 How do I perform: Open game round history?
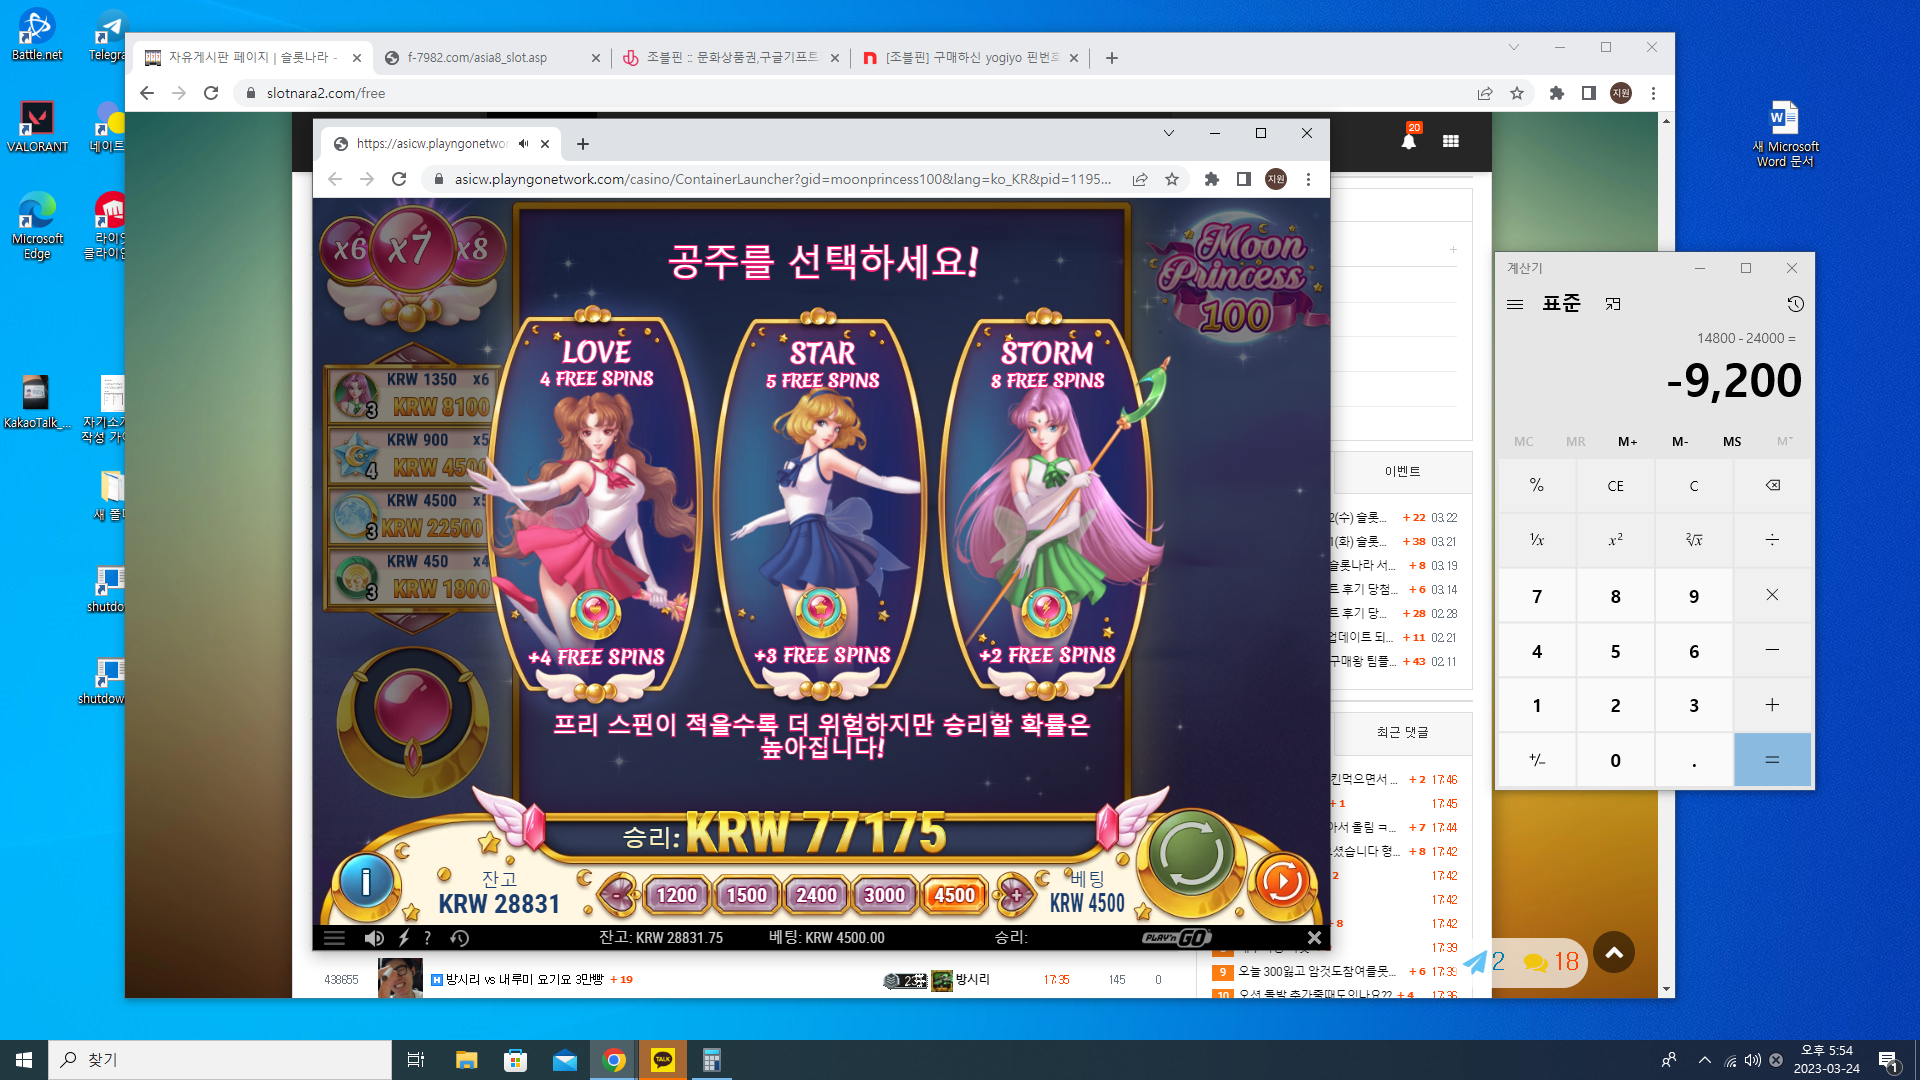click(x=460, y=938)
